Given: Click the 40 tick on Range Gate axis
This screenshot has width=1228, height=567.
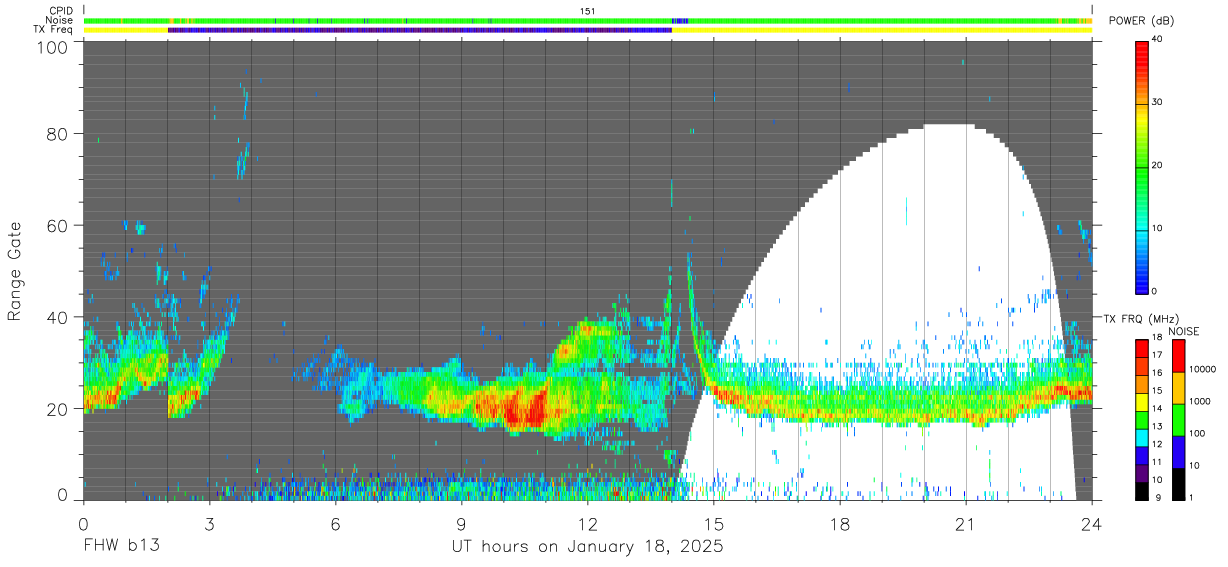Looking at the screenshot, I should click(x=56, y=318).
